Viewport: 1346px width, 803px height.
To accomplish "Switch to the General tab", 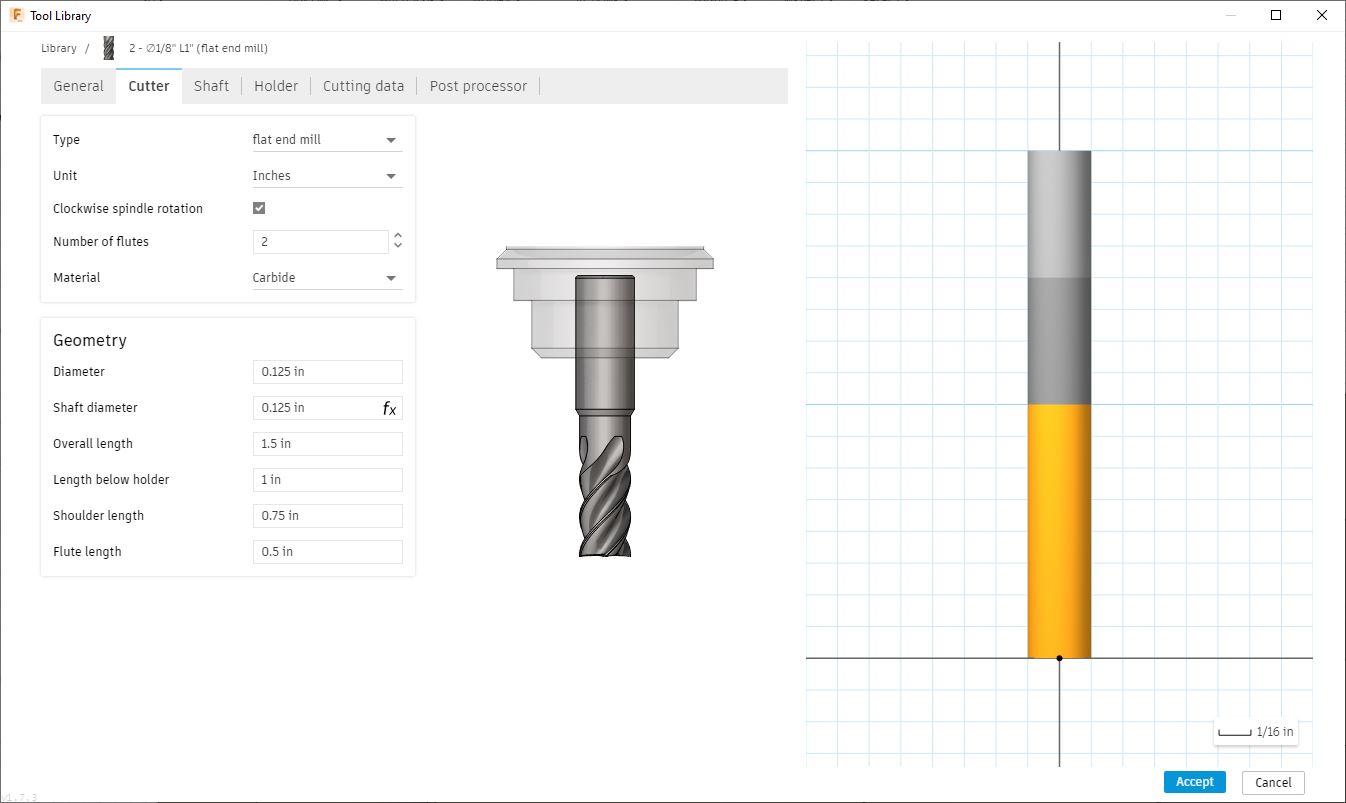I will click(78, 86).
